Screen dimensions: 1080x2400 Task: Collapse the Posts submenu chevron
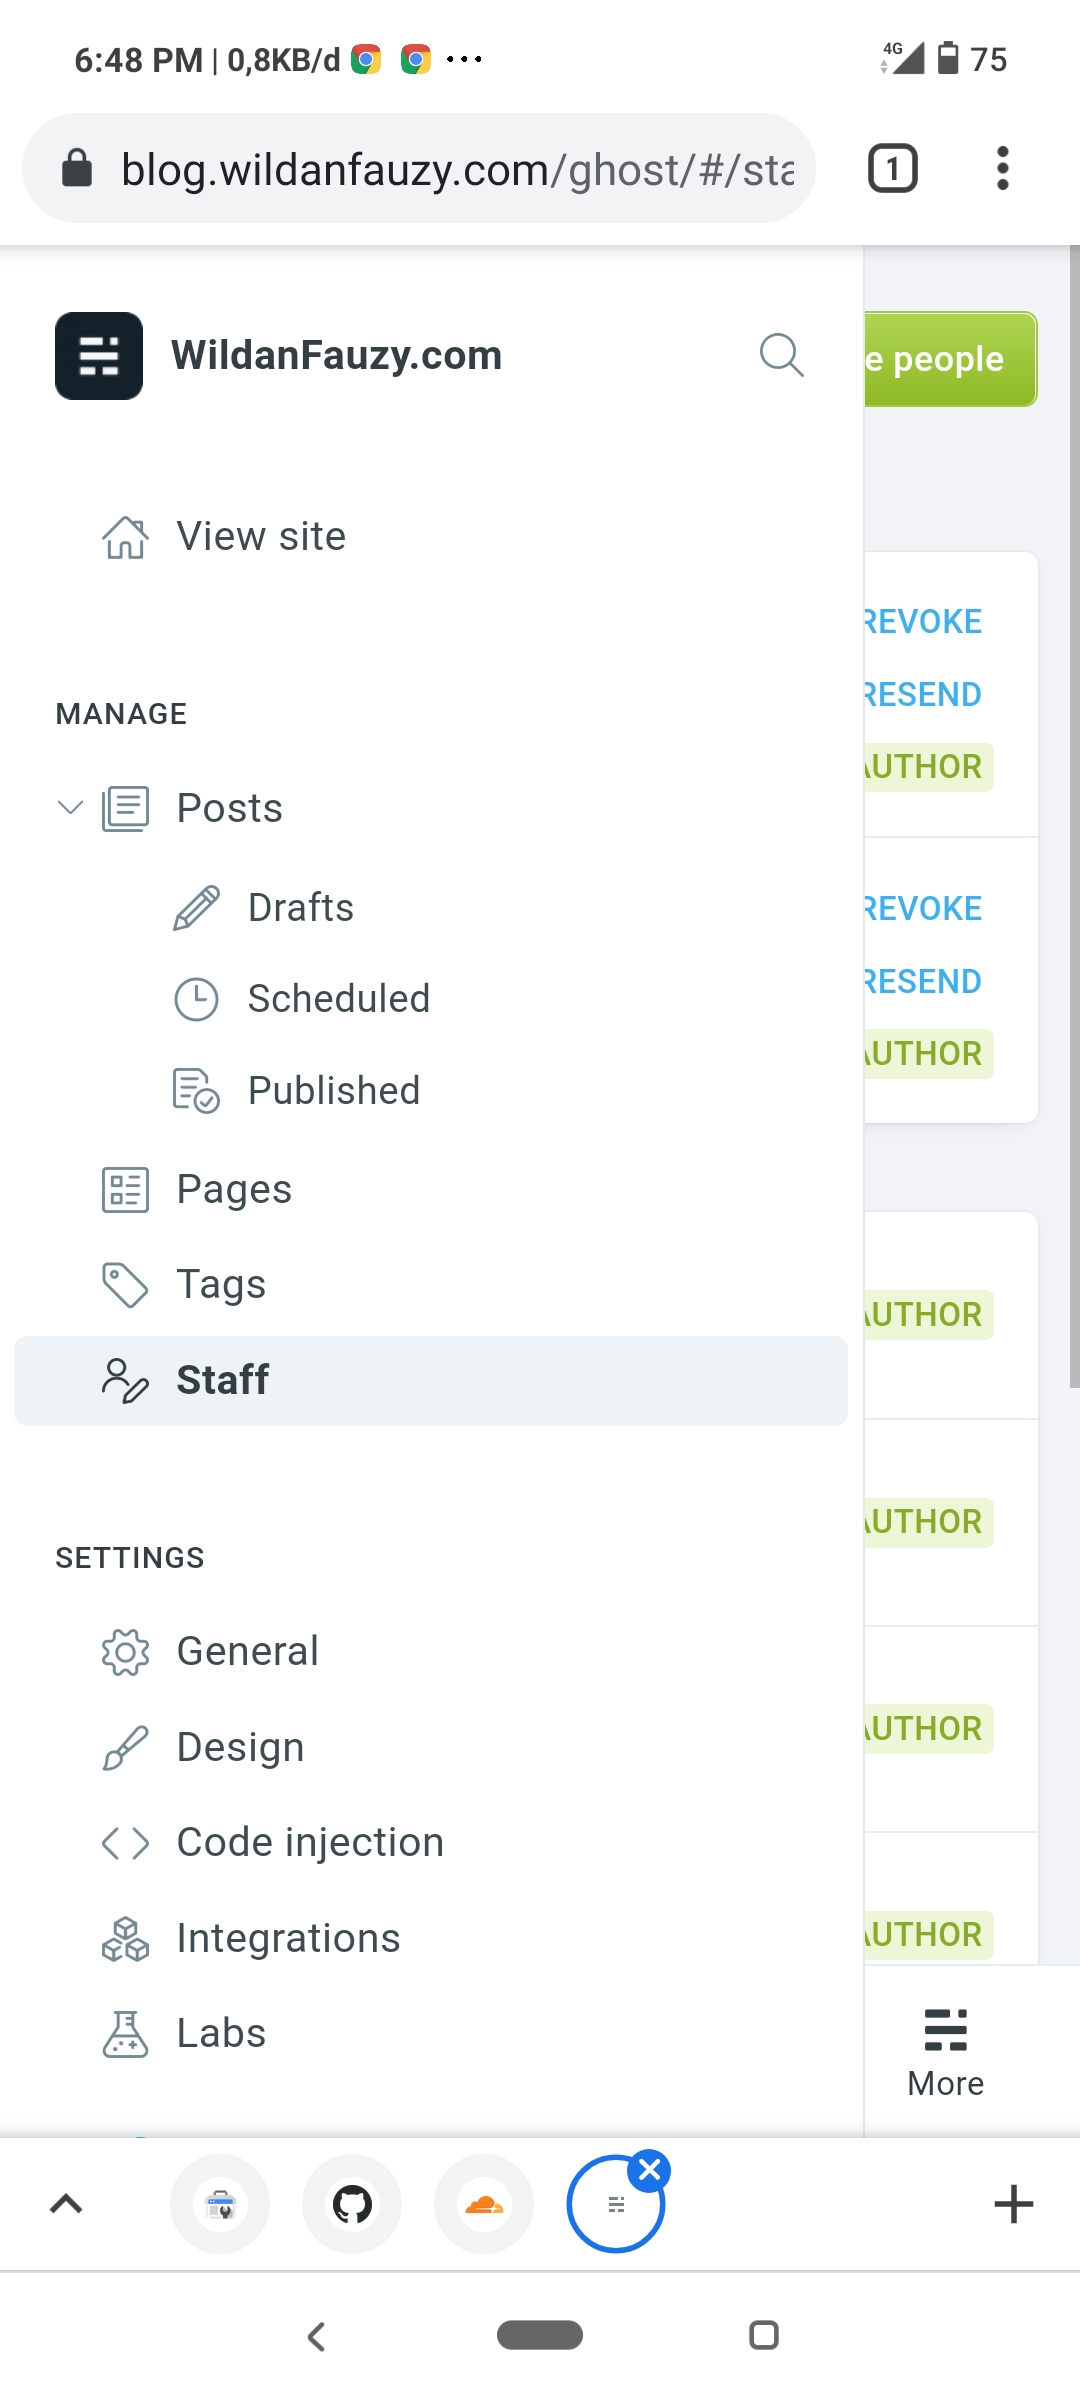pos(70,807)
